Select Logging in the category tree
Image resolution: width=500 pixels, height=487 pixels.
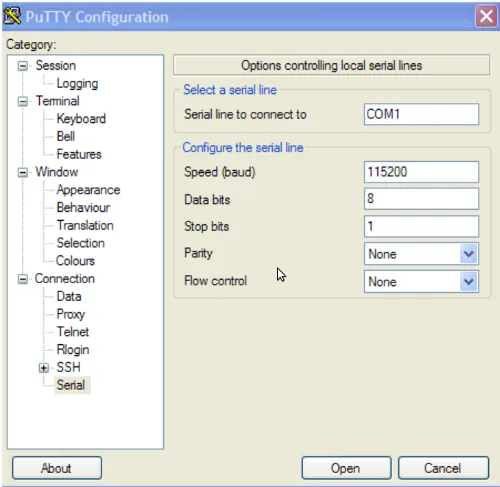click(77, 83)
